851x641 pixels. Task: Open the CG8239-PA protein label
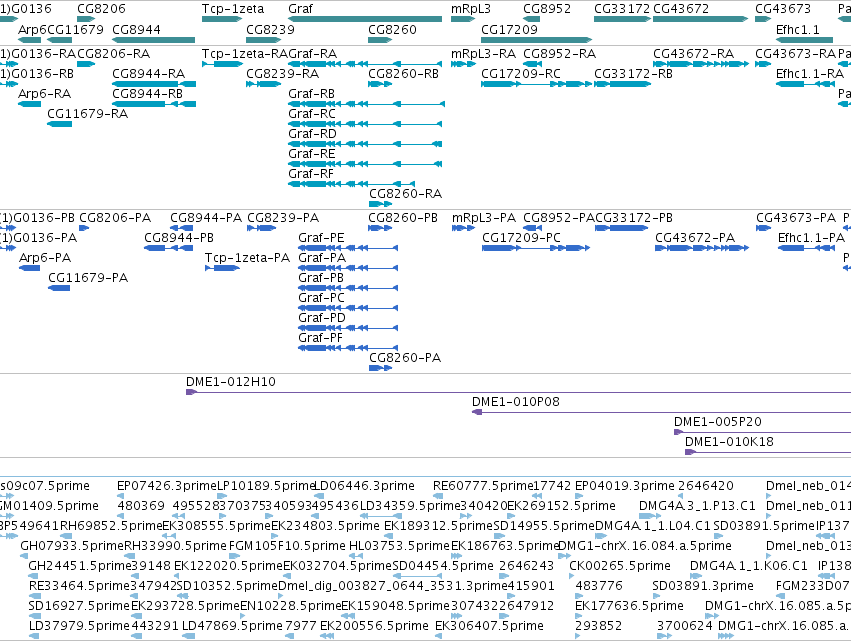(283, 218)
